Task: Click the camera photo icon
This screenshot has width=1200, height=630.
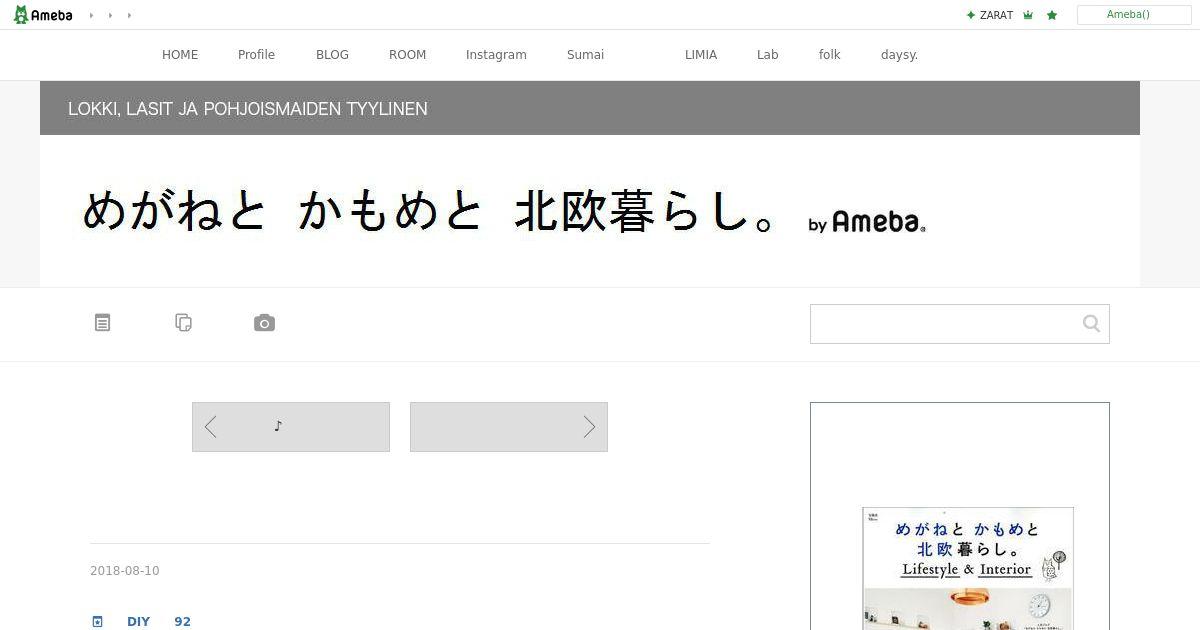Action: tap(264, 323)
